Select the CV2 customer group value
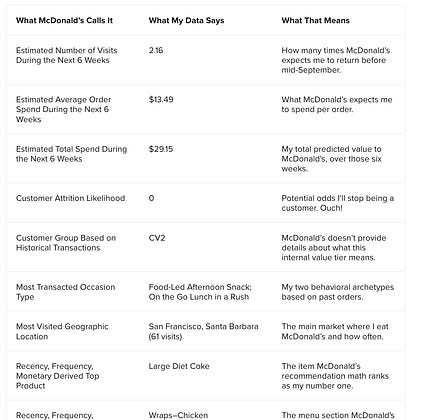Image resolution: width=439 pixels, height=420 pixels. point(157,238)
